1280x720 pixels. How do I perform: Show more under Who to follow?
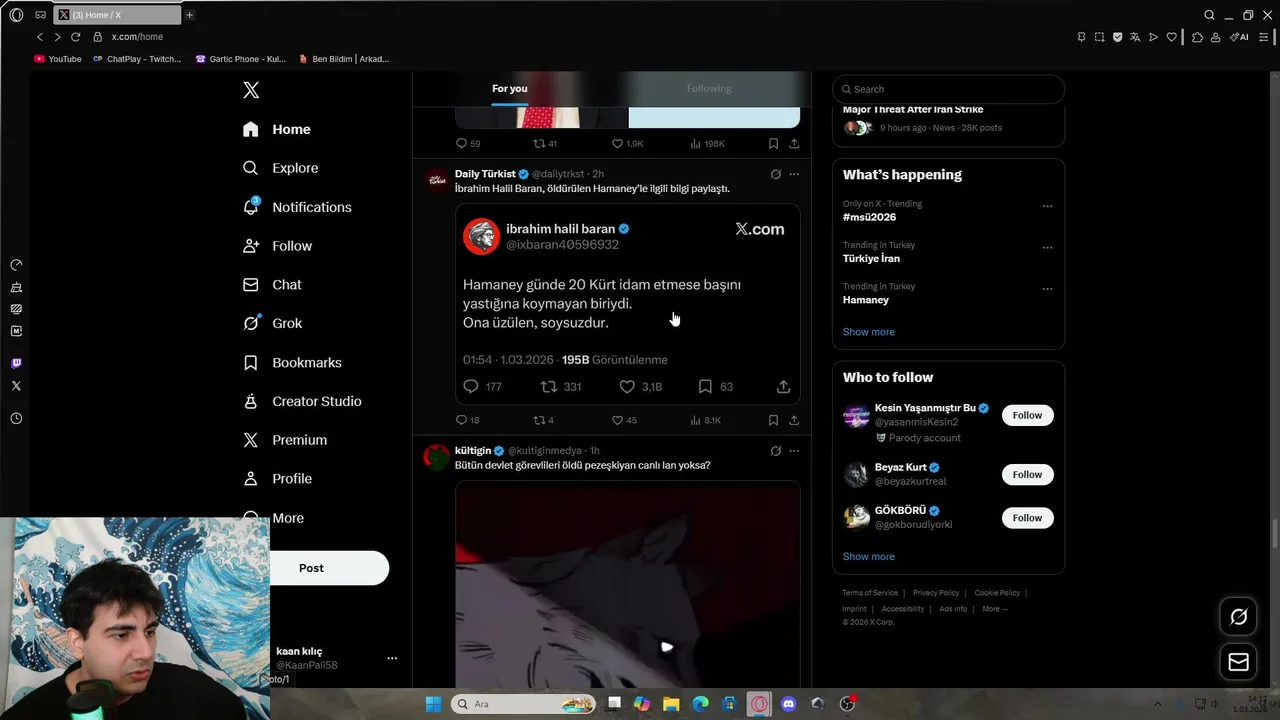(869, 557)
